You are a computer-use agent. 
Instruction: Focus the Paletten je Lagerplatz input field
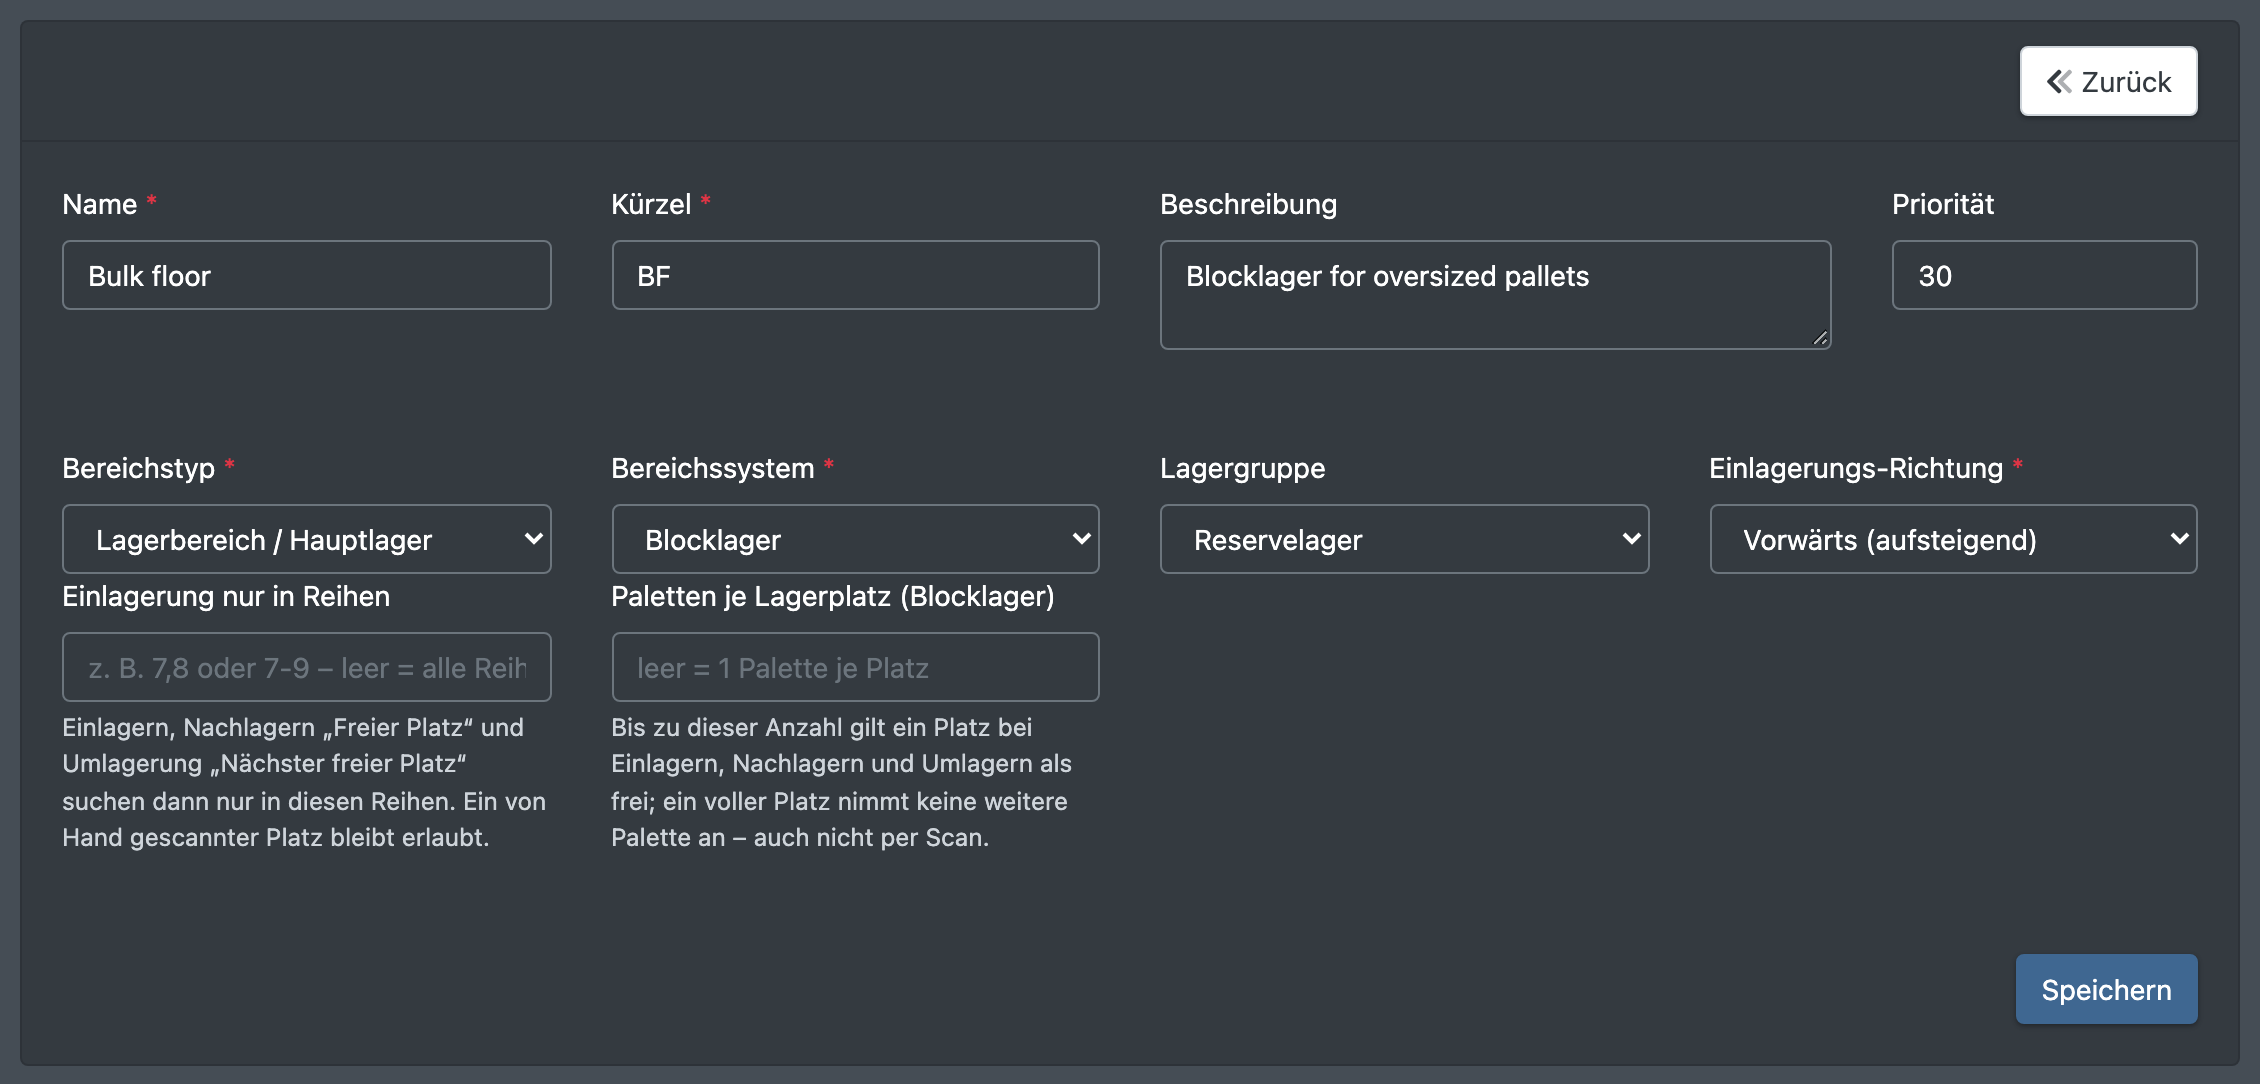point(855,667)
